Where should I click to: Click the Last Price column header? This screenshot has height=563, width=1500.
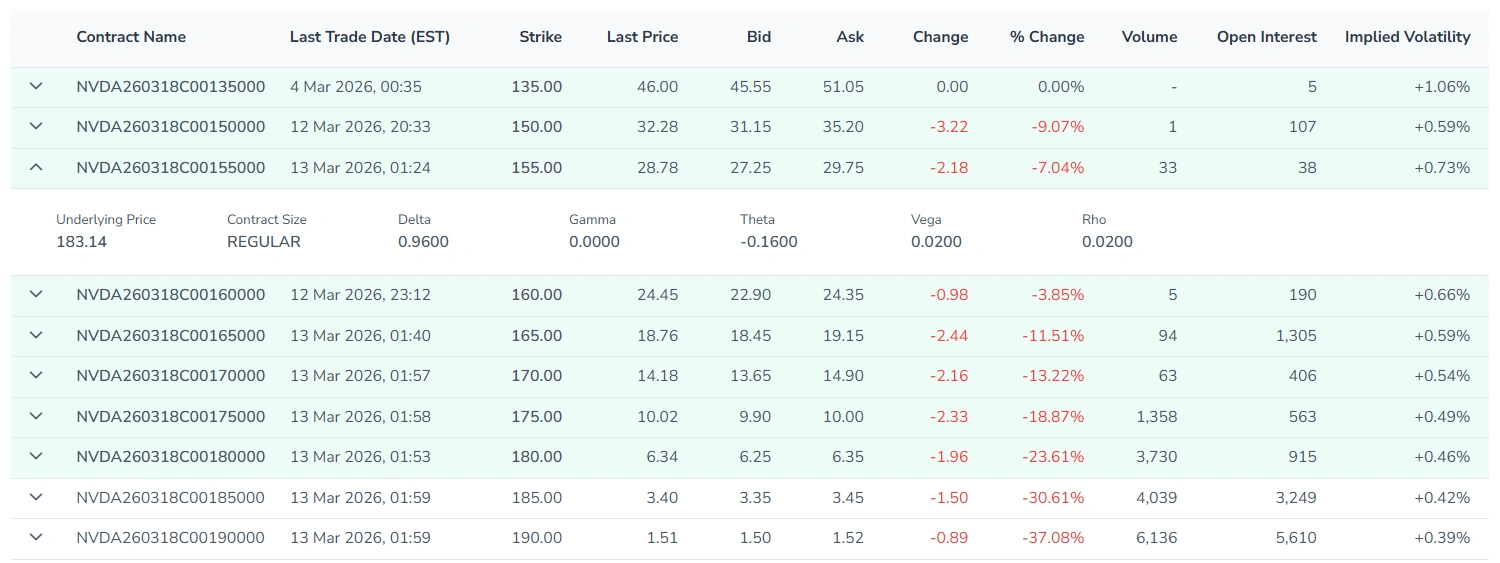point(643,37)
